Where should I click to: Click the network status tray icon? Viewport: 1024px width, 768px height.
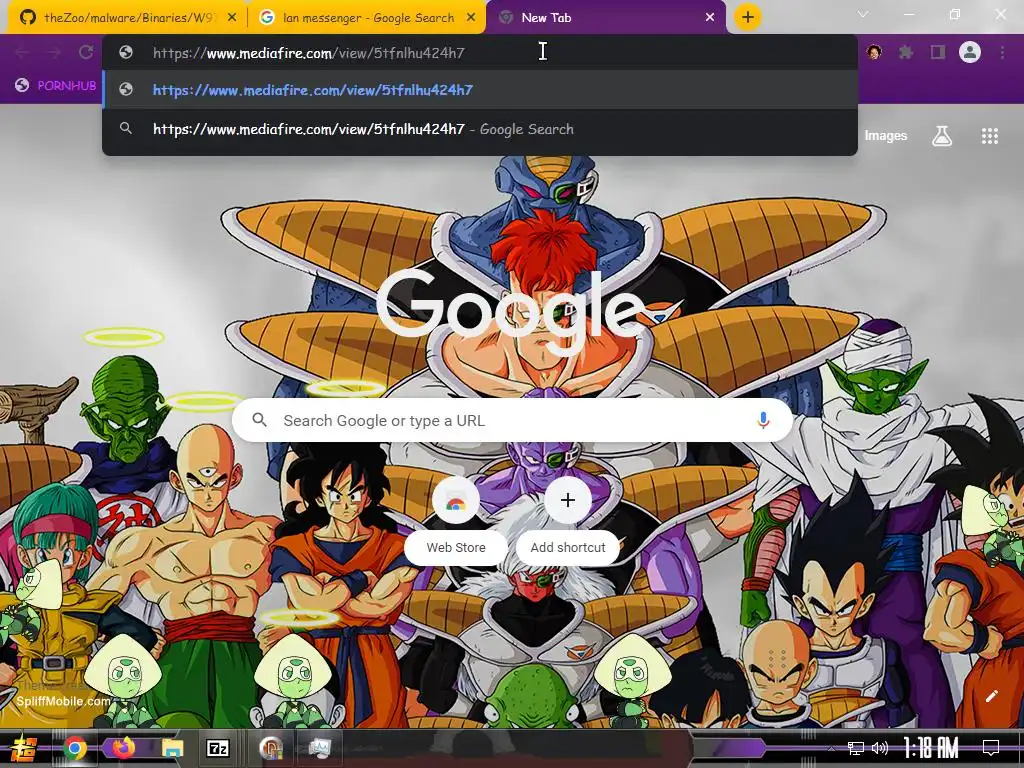coord(856,748)
